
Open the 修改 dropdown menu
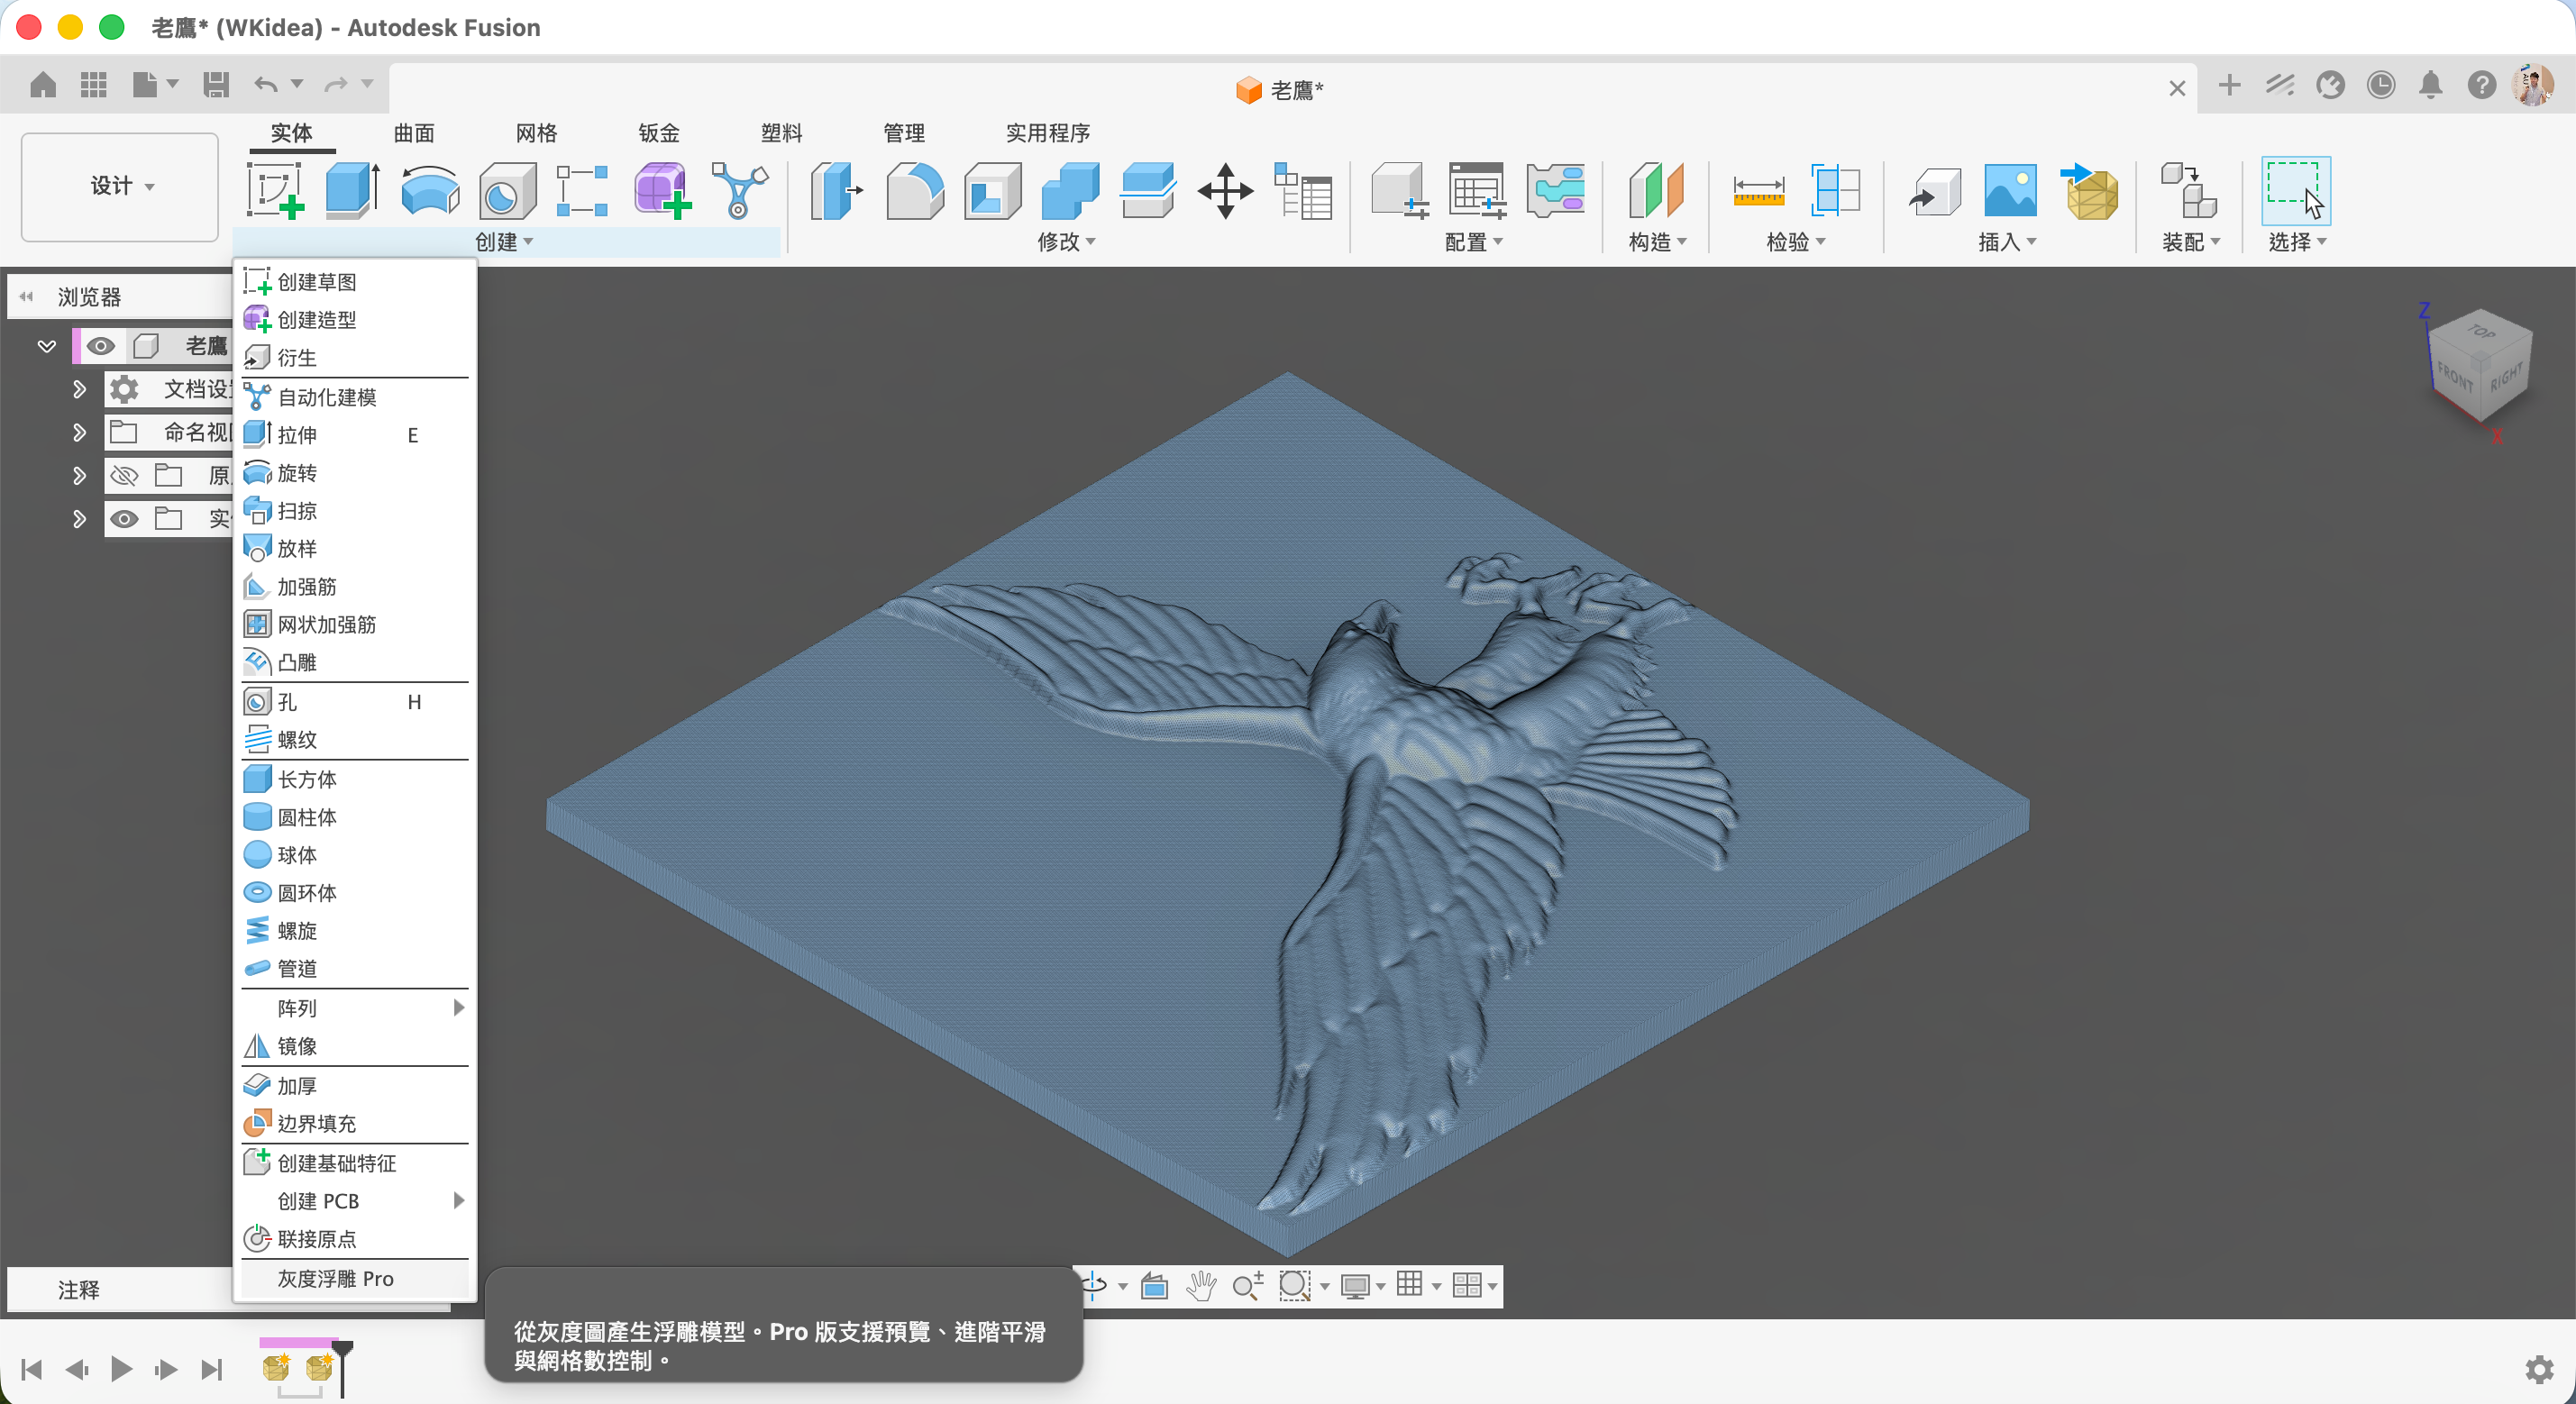point(1066,242)
